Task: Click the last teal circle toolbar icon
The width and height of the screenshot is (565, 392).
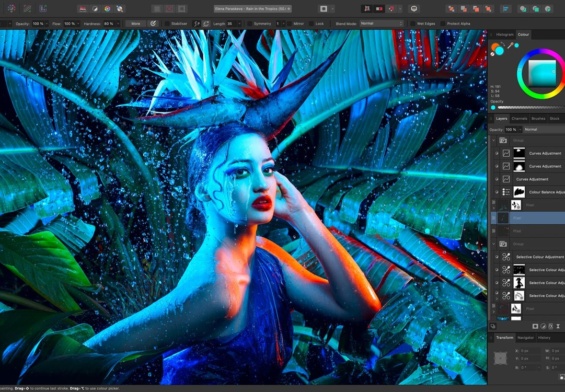Action: click(548, 9)
